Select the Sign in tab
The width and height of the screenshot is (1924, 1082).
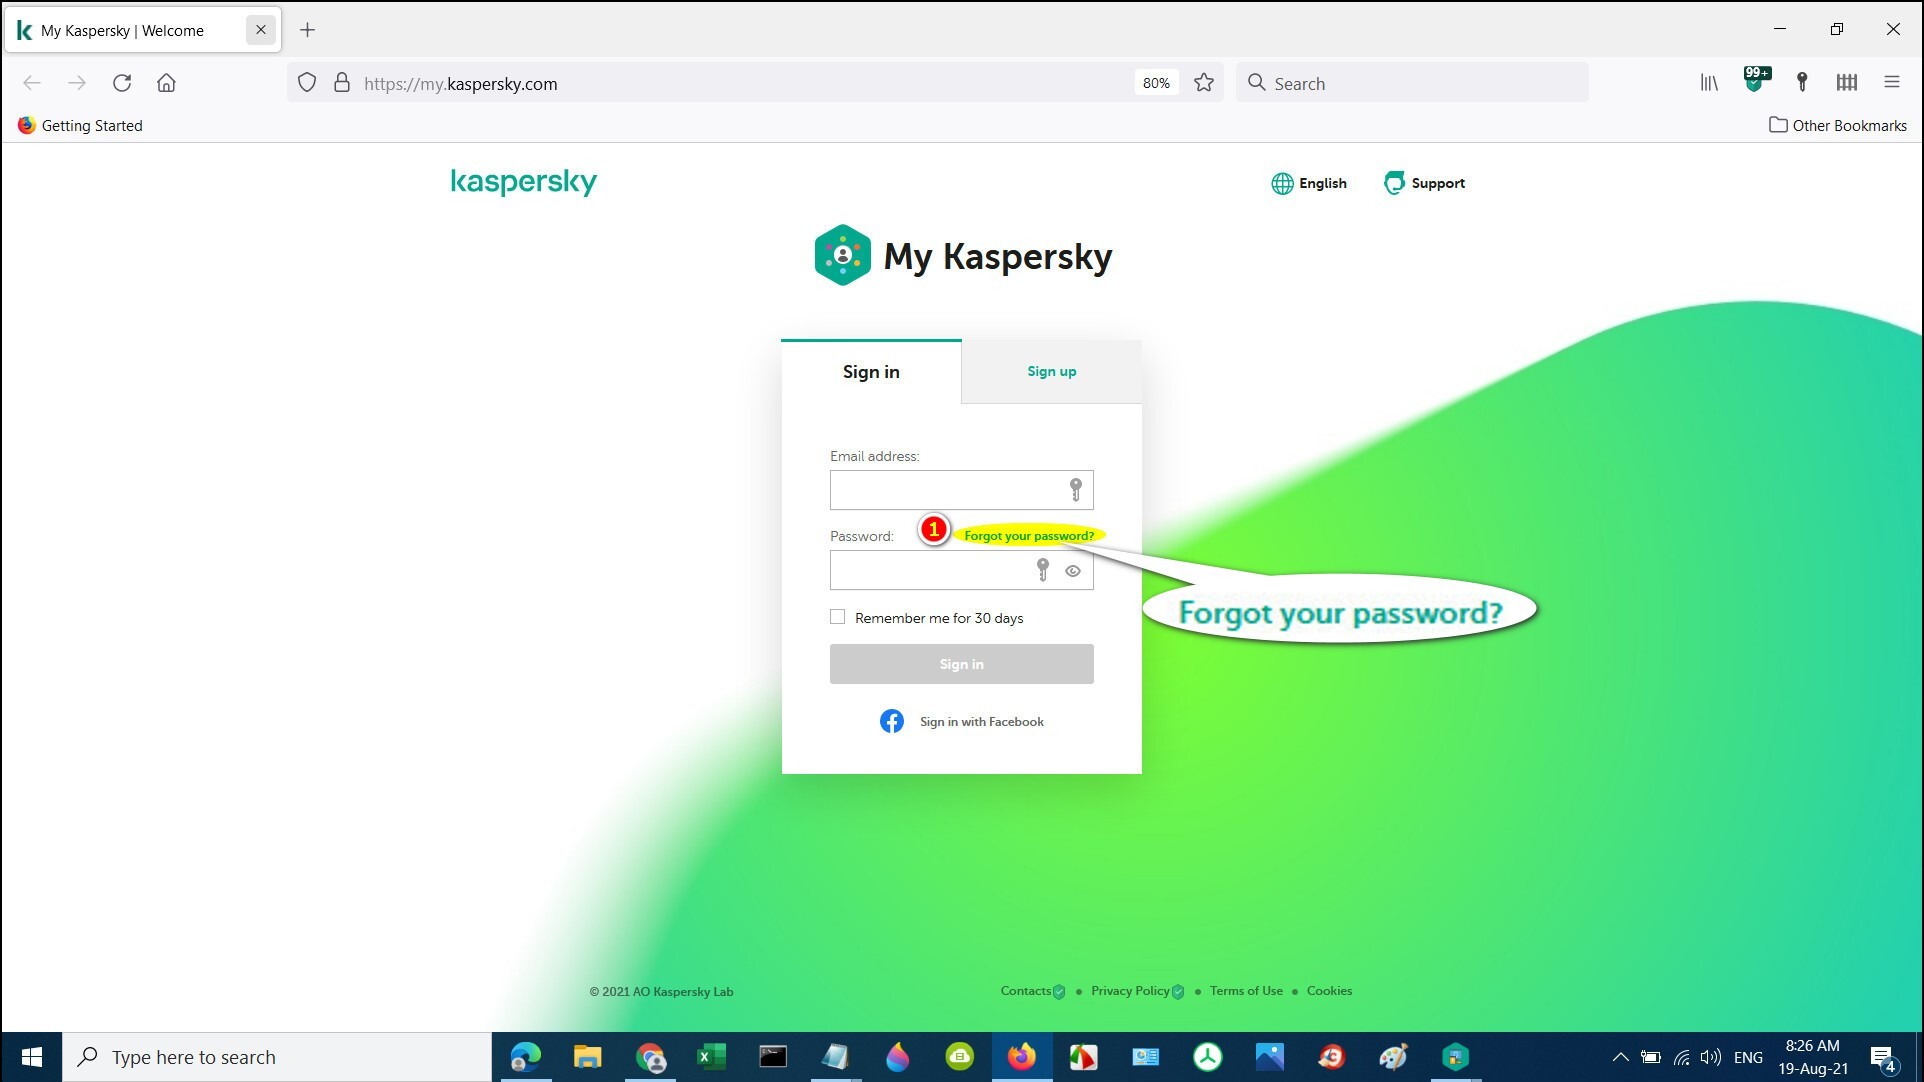[871, 372]
